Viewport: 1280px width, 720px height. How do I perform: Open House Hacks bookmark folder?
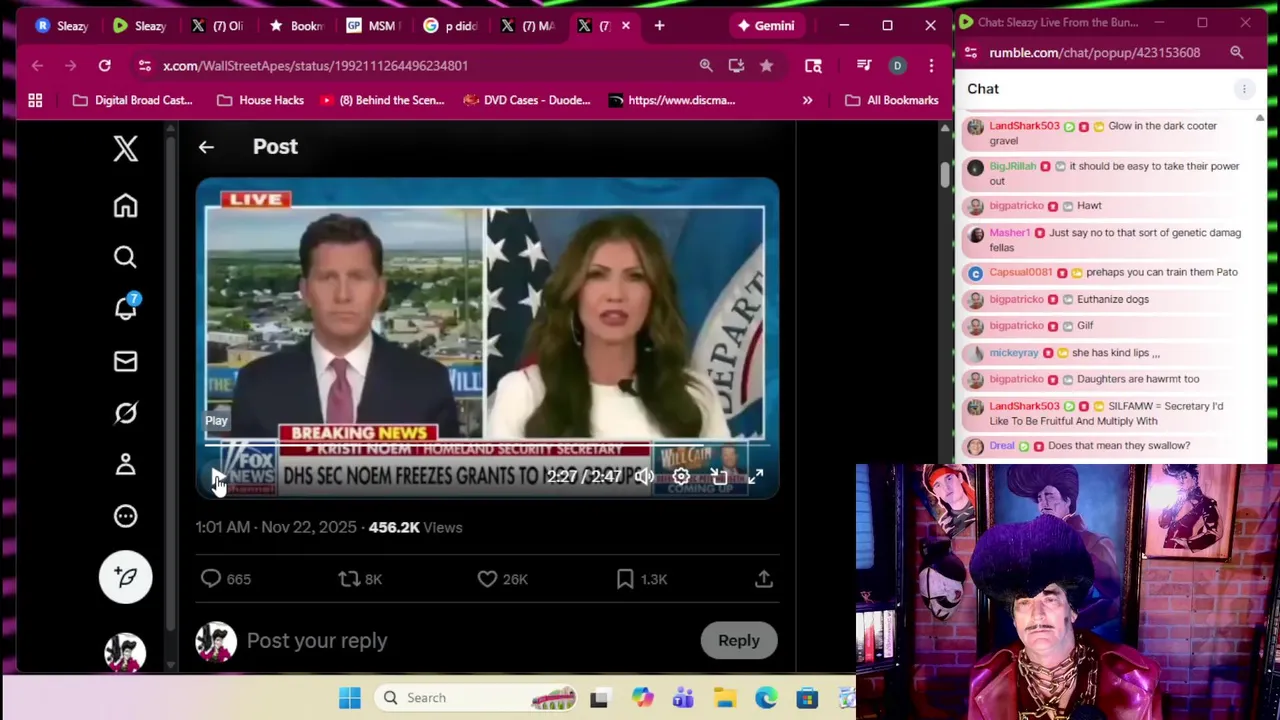260,100
